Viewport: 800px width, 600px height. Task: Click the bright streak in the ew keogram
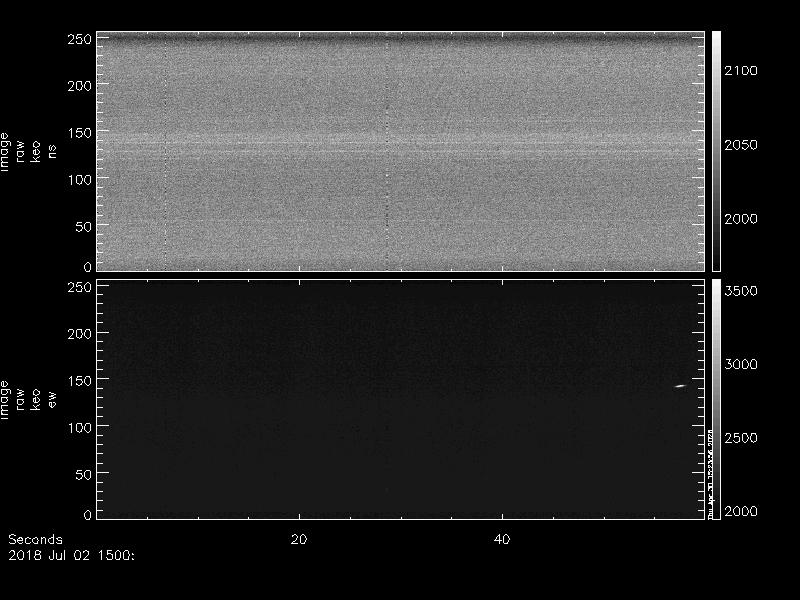(x=680, y=386)
